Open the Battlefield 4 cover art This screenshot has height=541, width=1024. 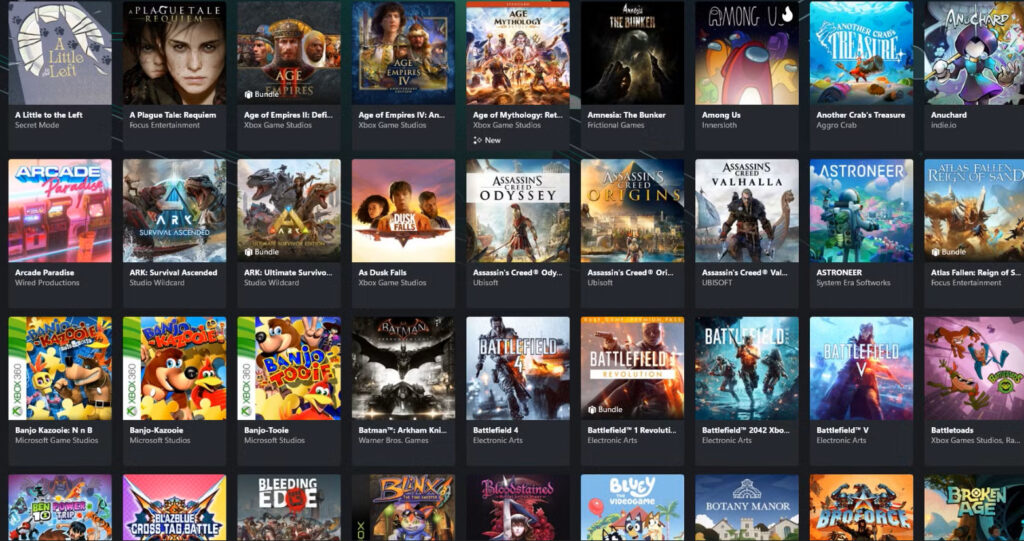[518, 368]
